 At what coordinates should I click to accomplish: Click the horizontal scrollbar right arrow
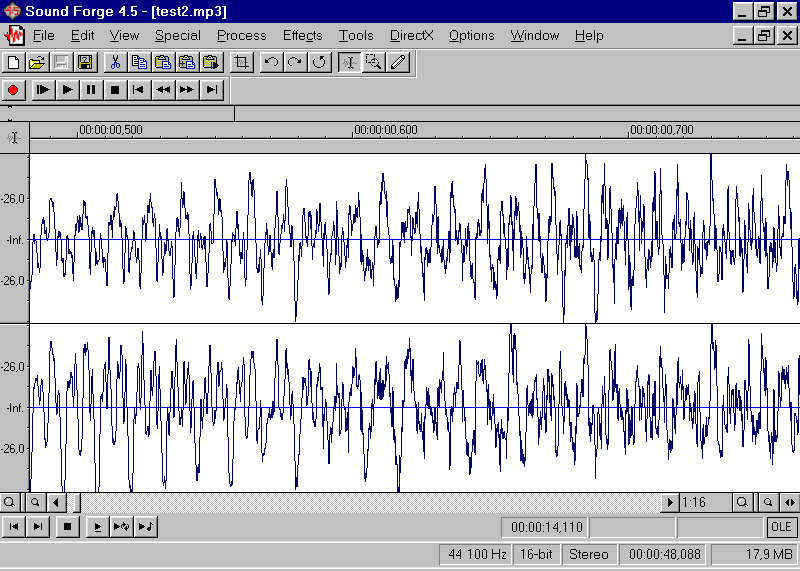point(670,502)
